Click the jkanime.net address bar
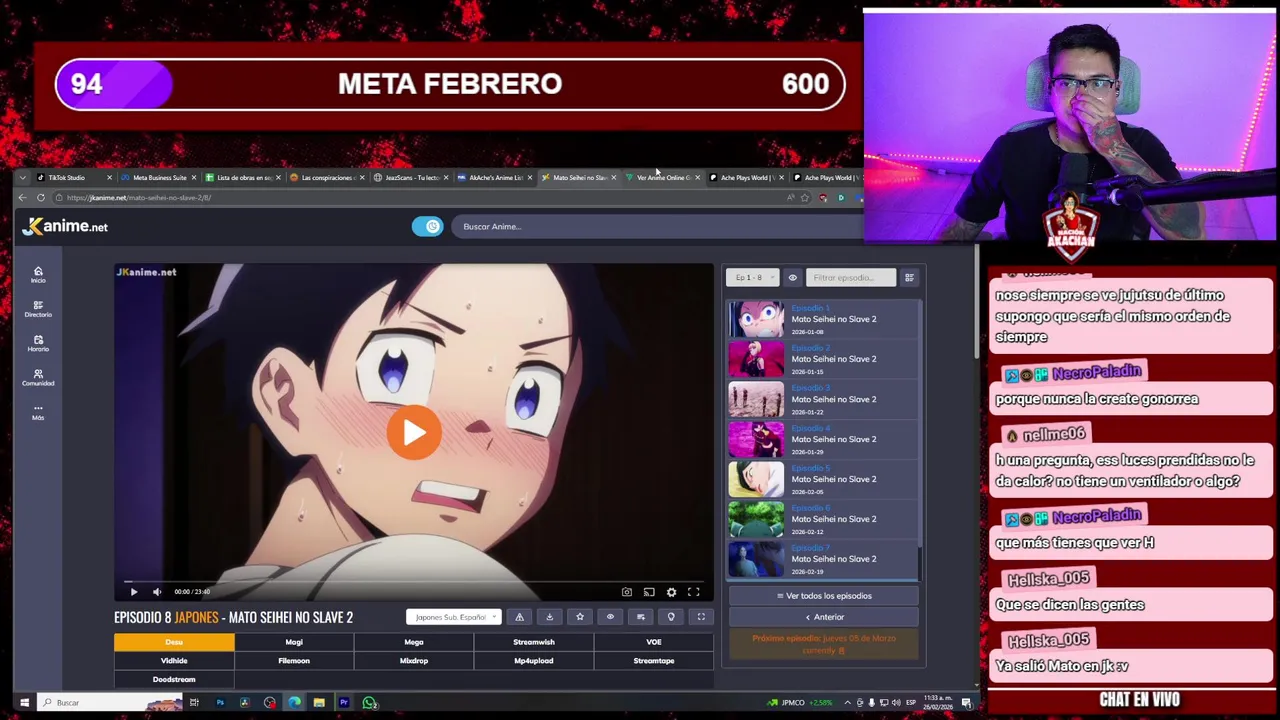This screenshot has width=1280, height=720. pyautogui.click(x=420, y=198)
